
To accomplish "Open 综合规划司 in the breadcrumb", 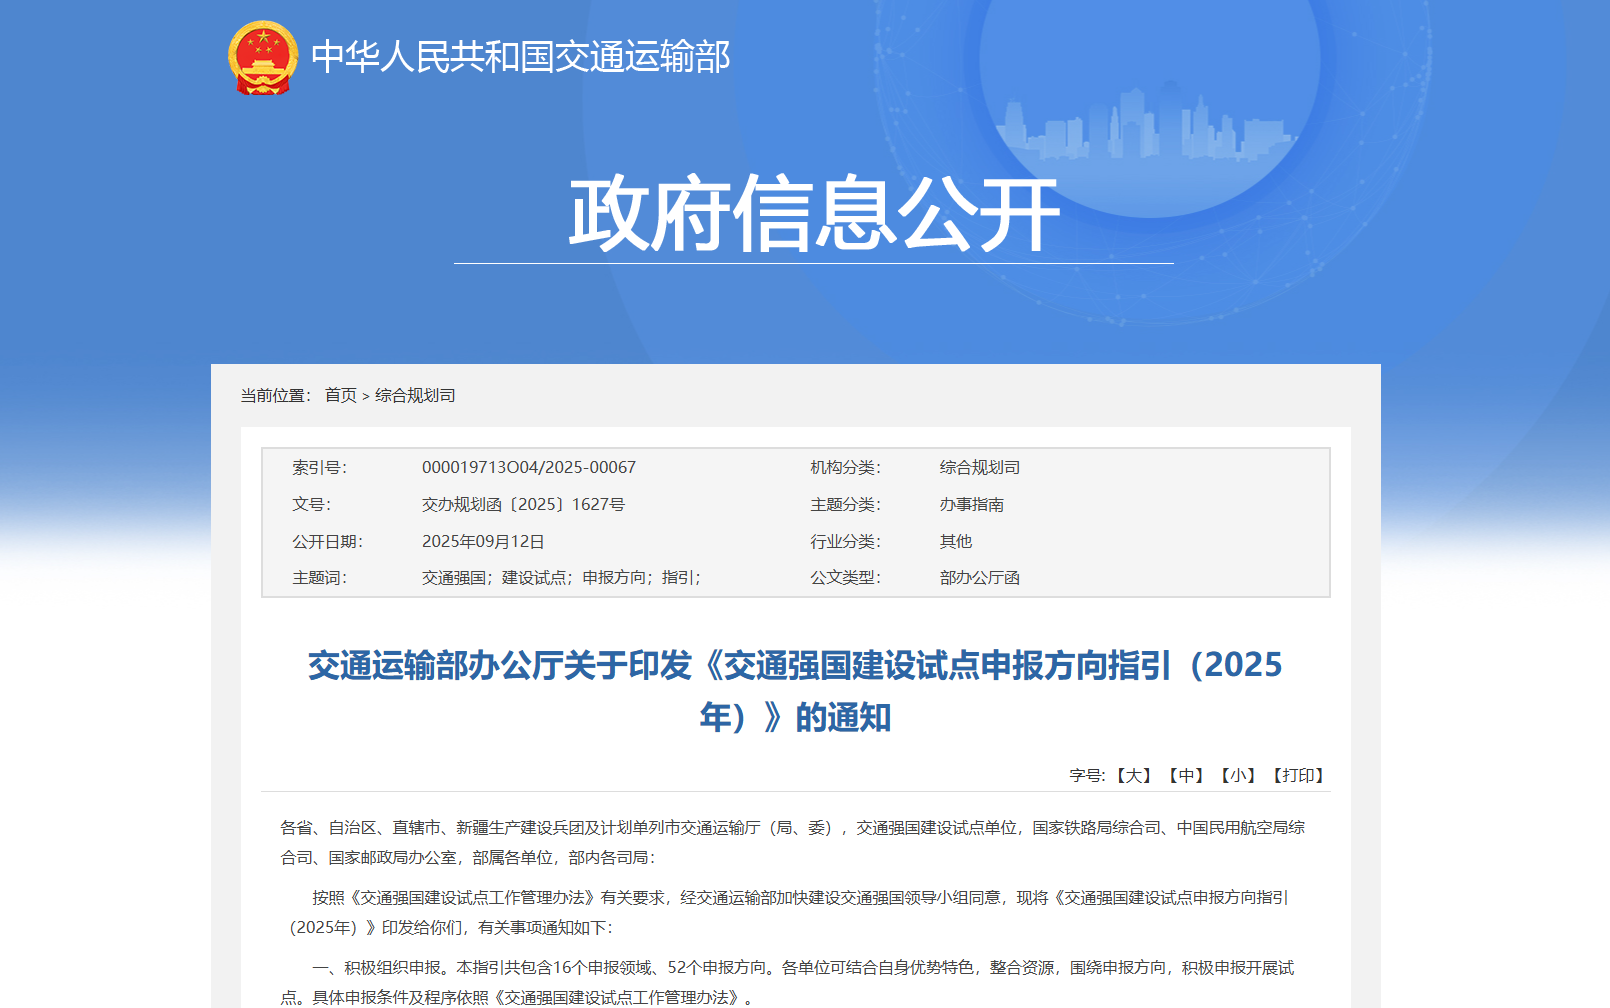I will 415,396.
